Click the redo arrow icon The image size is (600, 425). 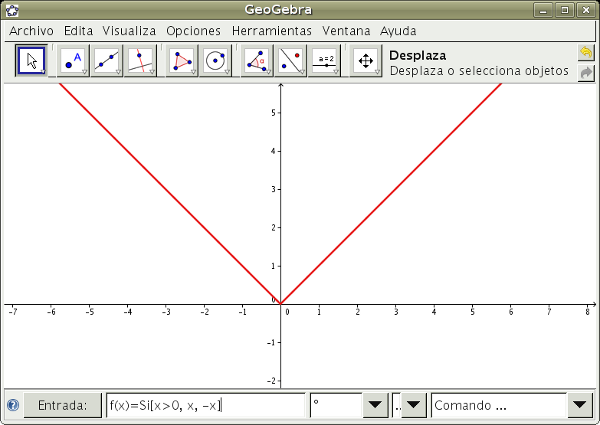586,72
